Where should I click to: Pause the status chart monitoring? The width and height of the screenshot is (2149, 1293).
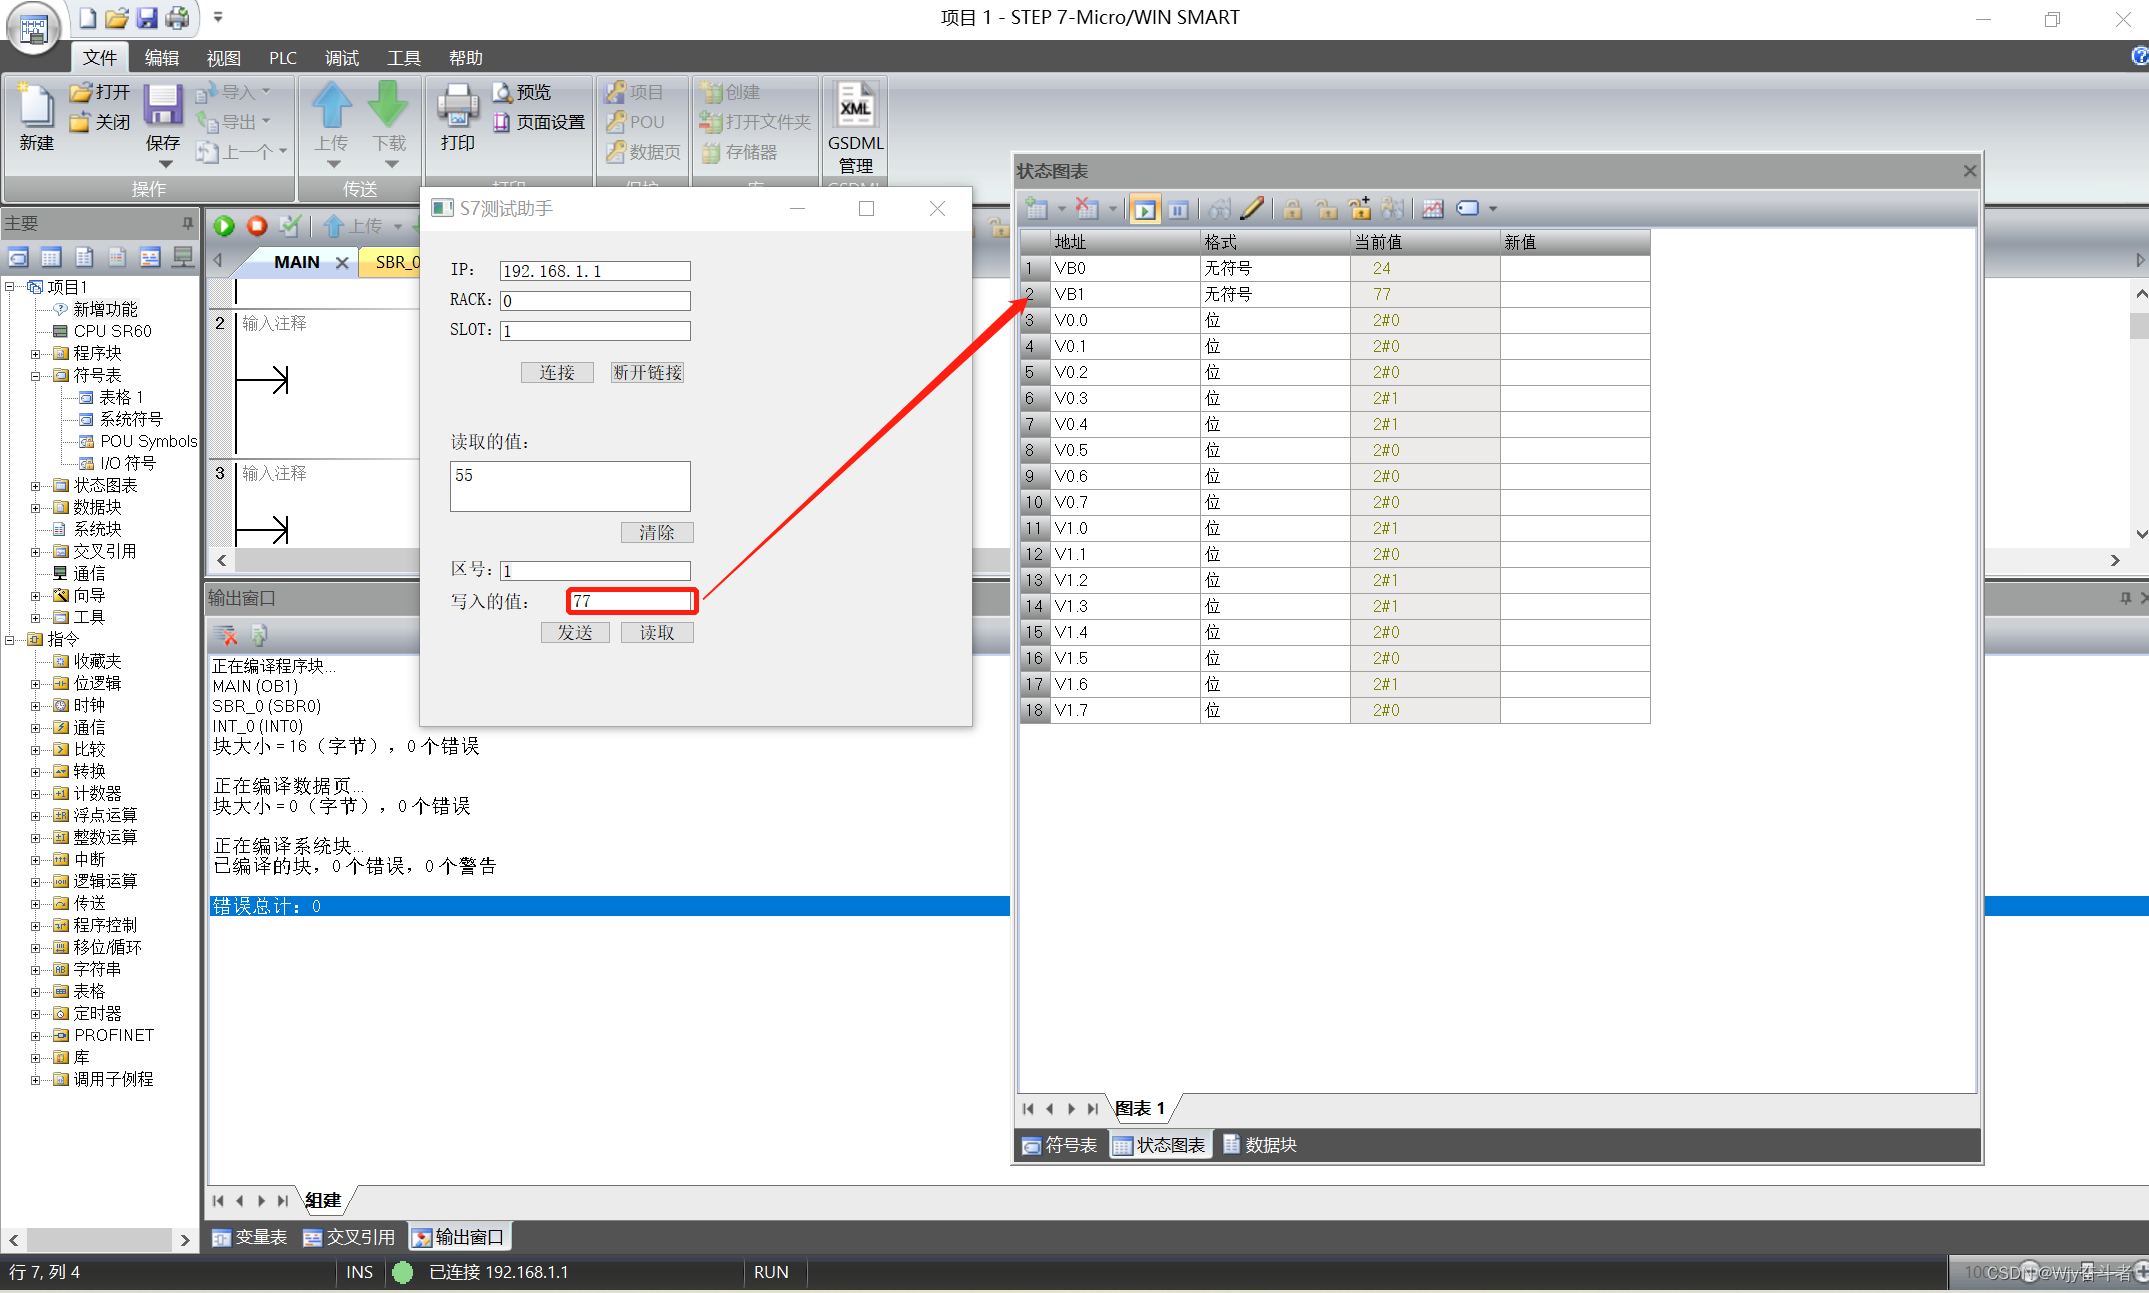1178,209
